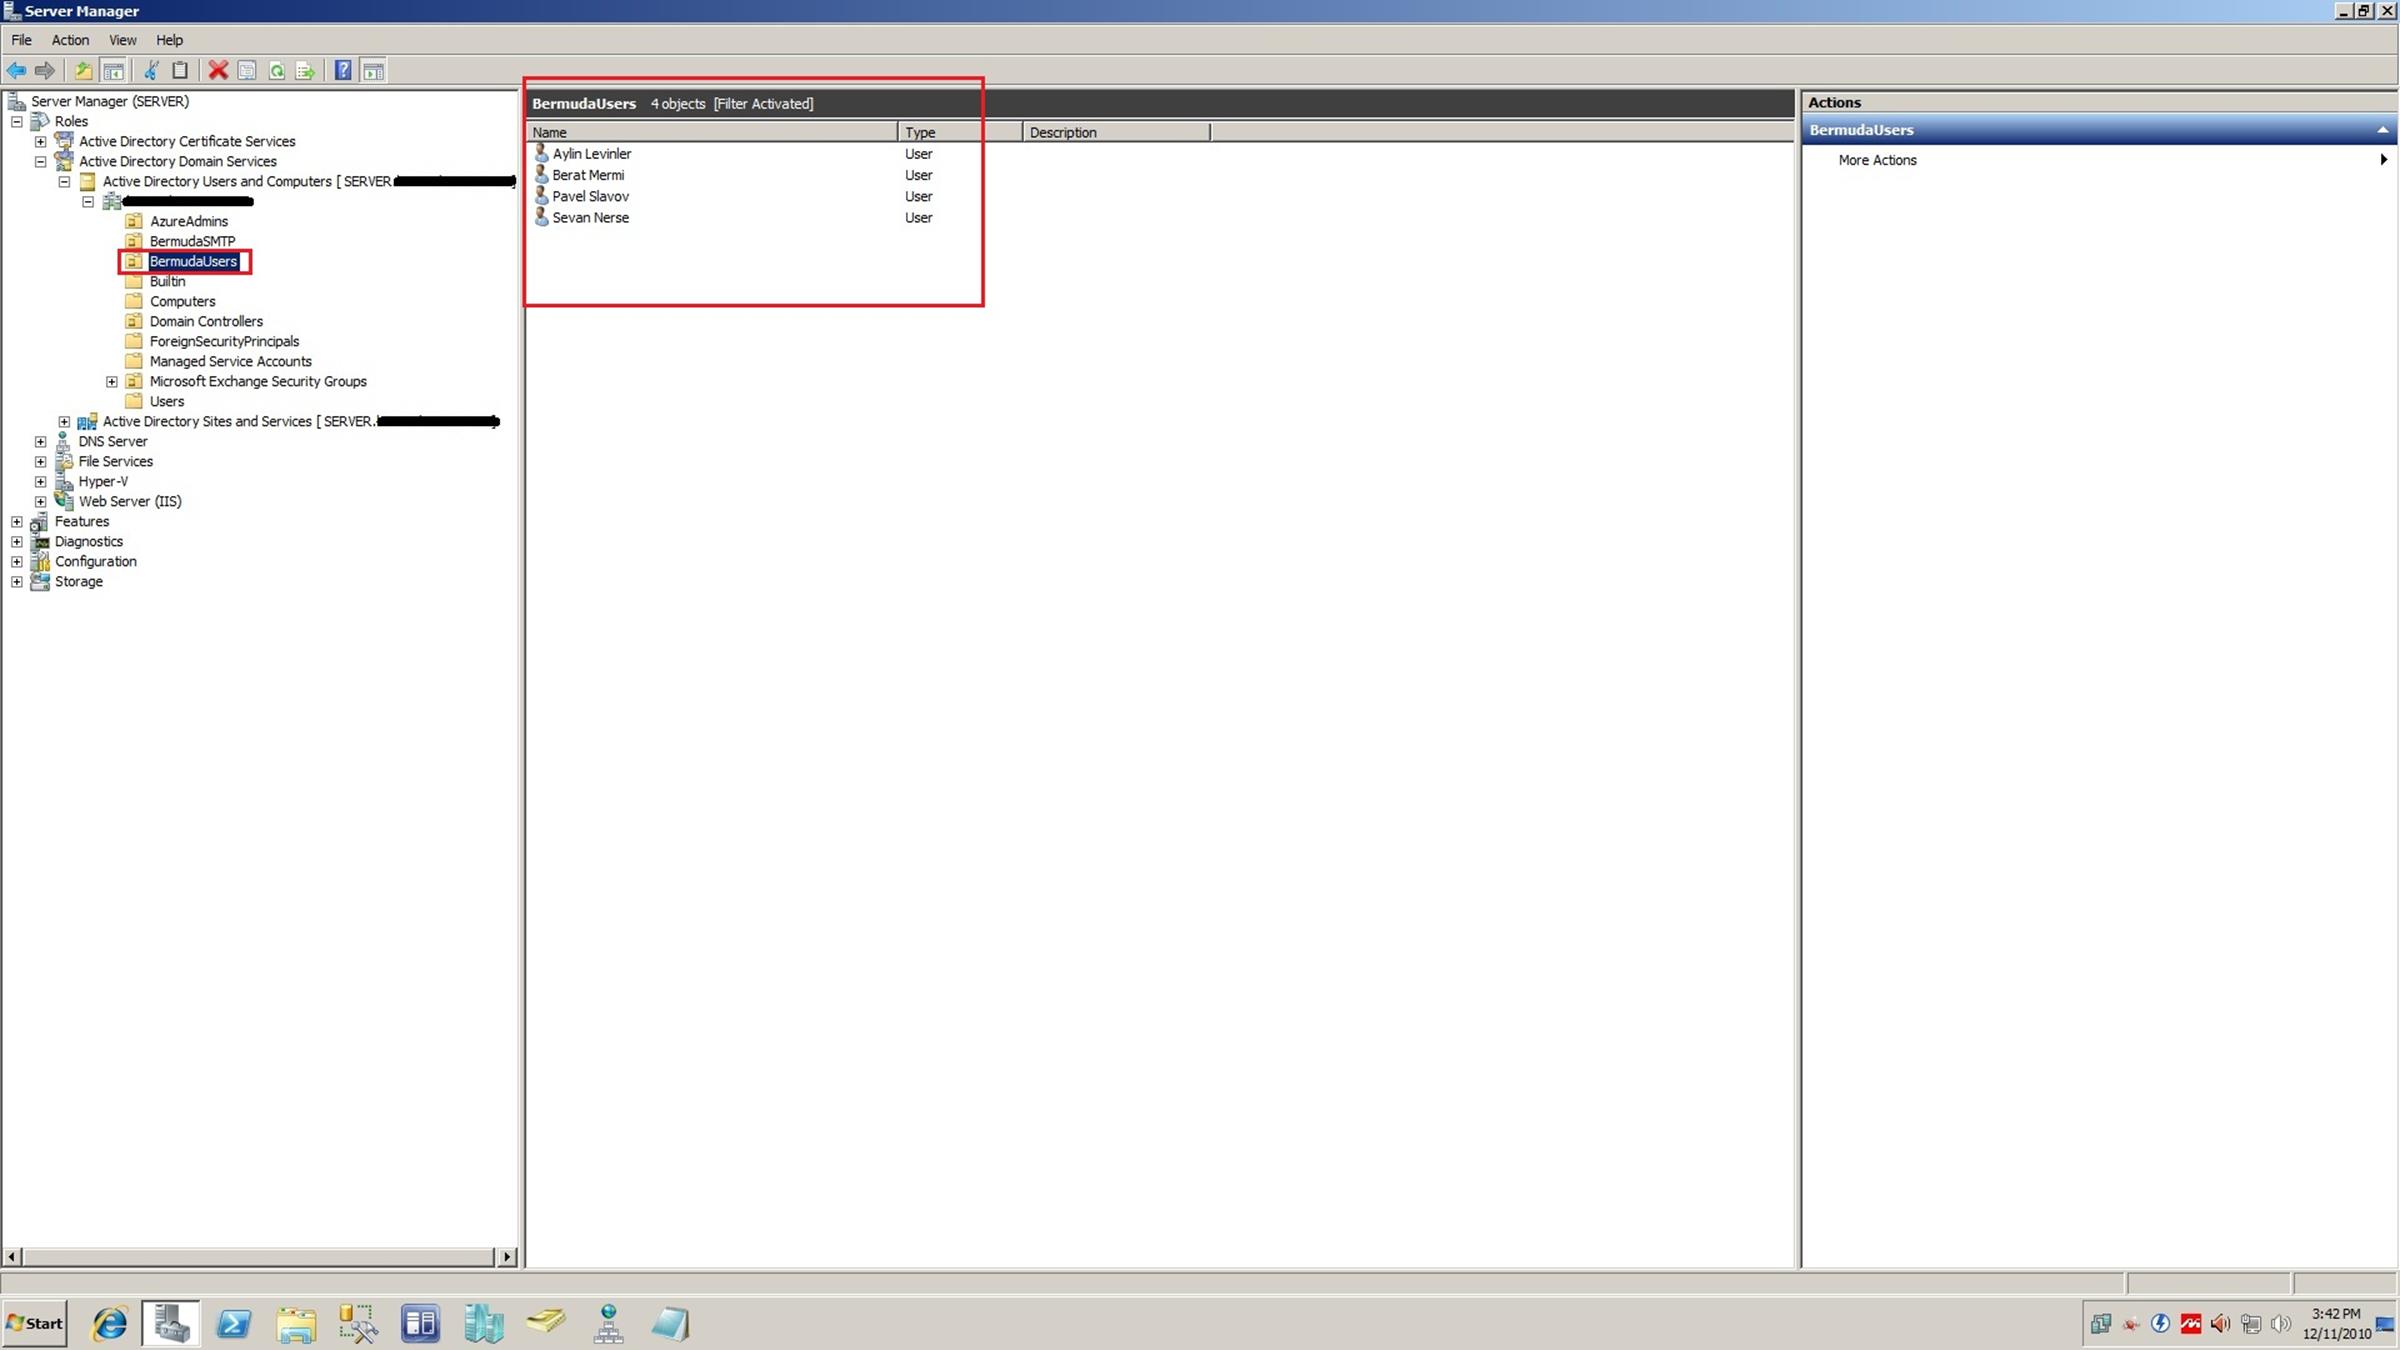Expand the Hyper-V node
The height and width of the screenshot is (1350, 2400).
(x=41, y=481)
